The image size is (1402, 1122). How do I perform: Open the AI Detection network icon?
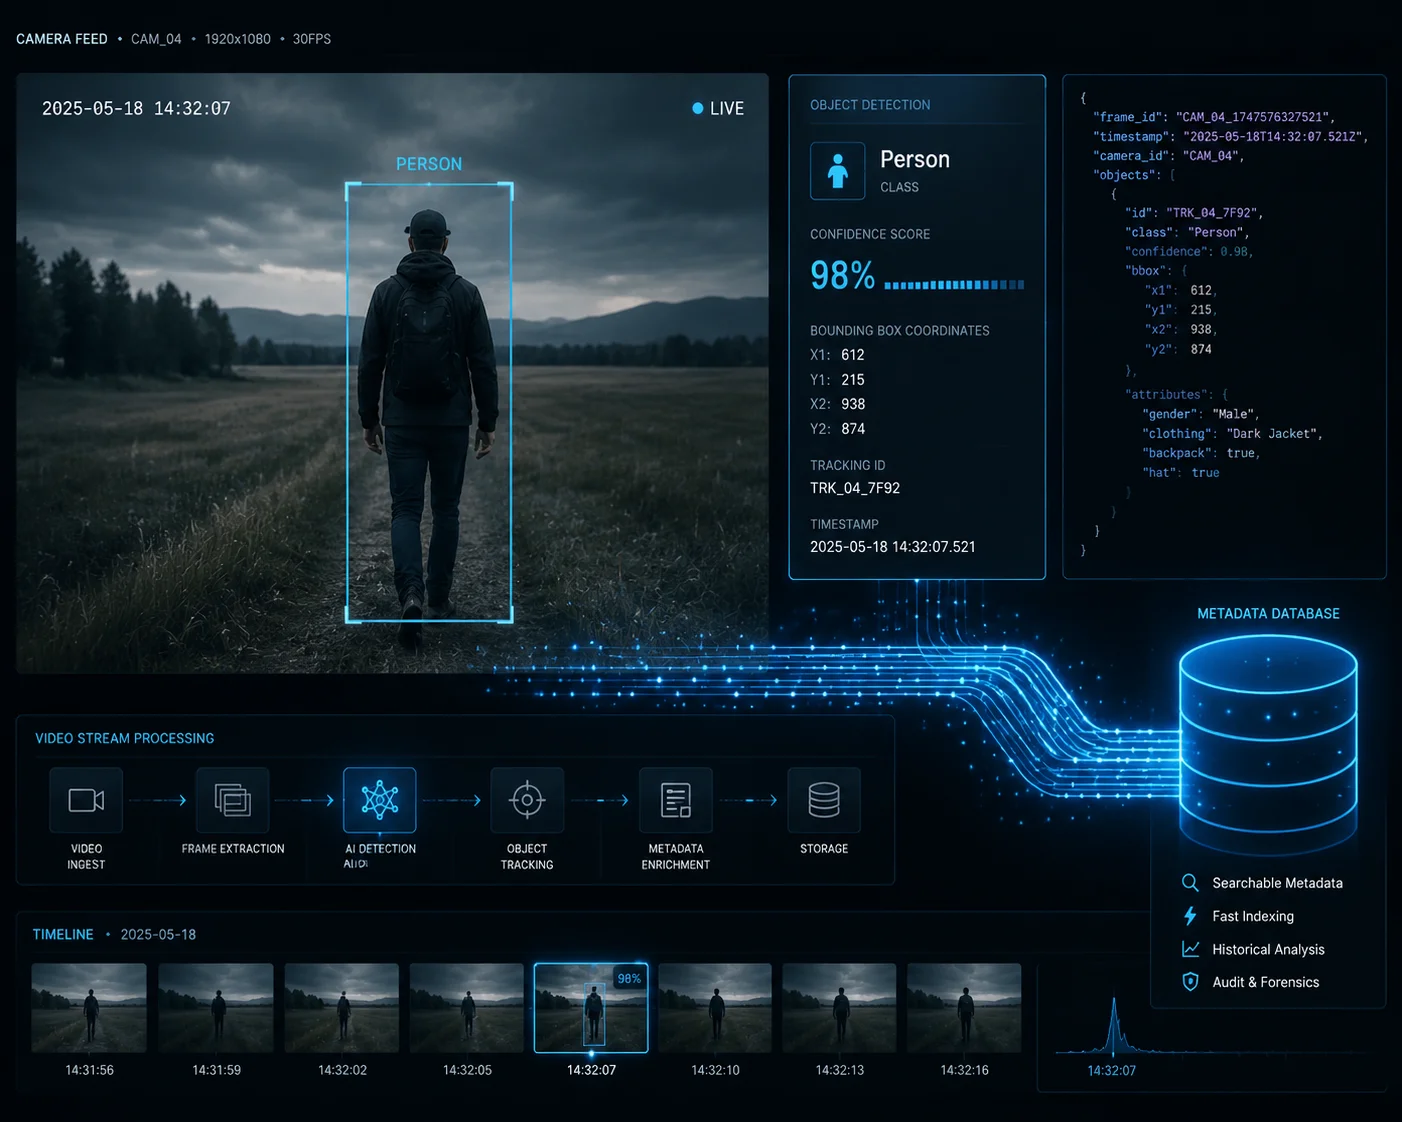click(x=380, y=800)
